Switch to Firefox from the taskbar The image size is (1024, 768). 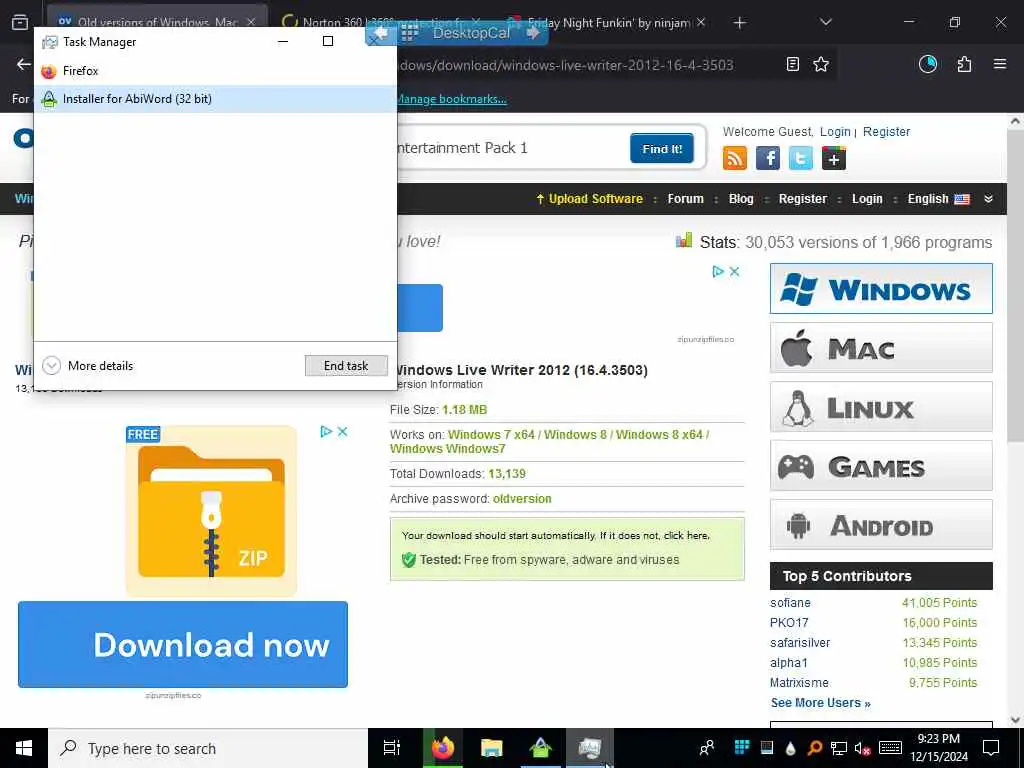(442, 748)
